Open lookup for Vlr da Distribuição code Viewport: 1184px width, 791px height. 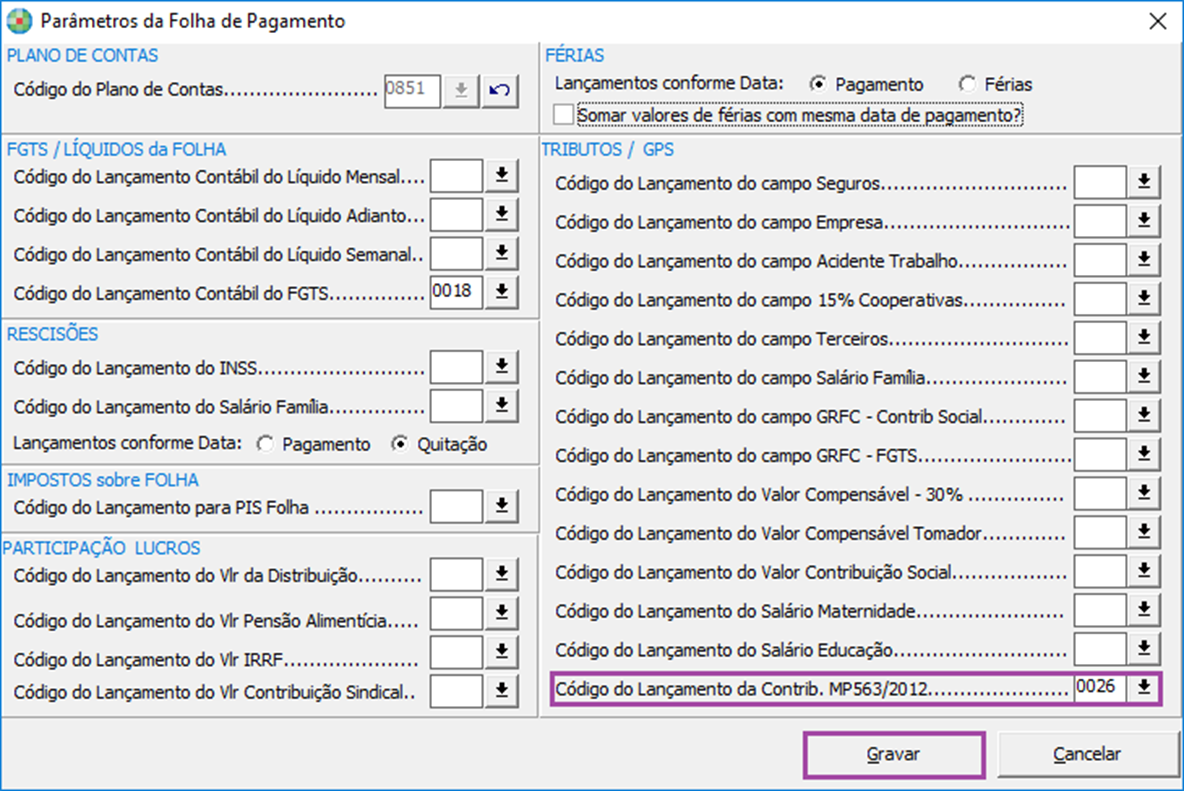tap(501, 575)
